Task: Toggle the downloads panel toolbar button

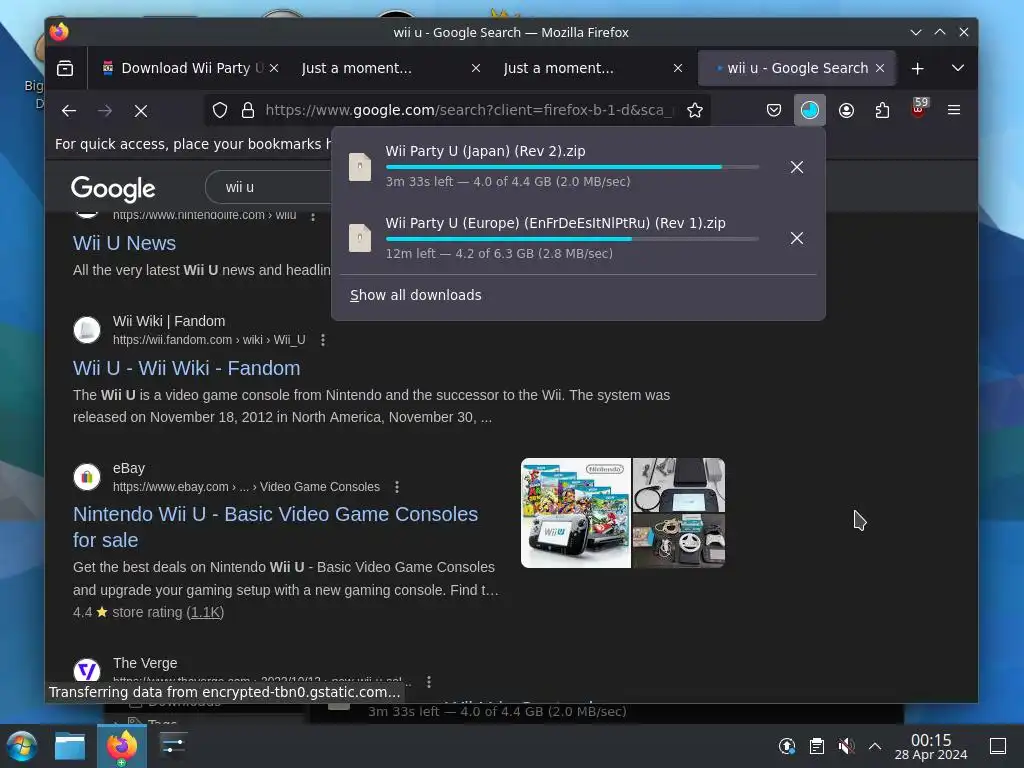Action: [x=810, y=110]
